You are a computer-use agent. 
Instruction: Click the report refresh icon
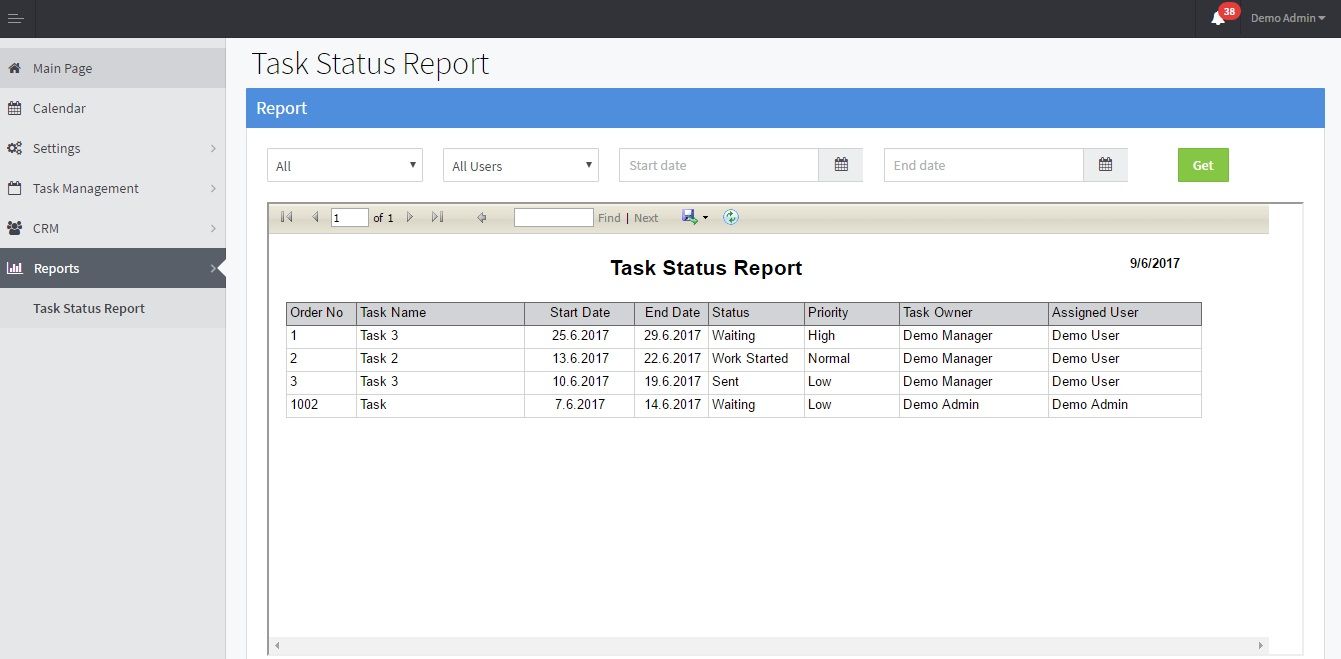click(731, 217)
